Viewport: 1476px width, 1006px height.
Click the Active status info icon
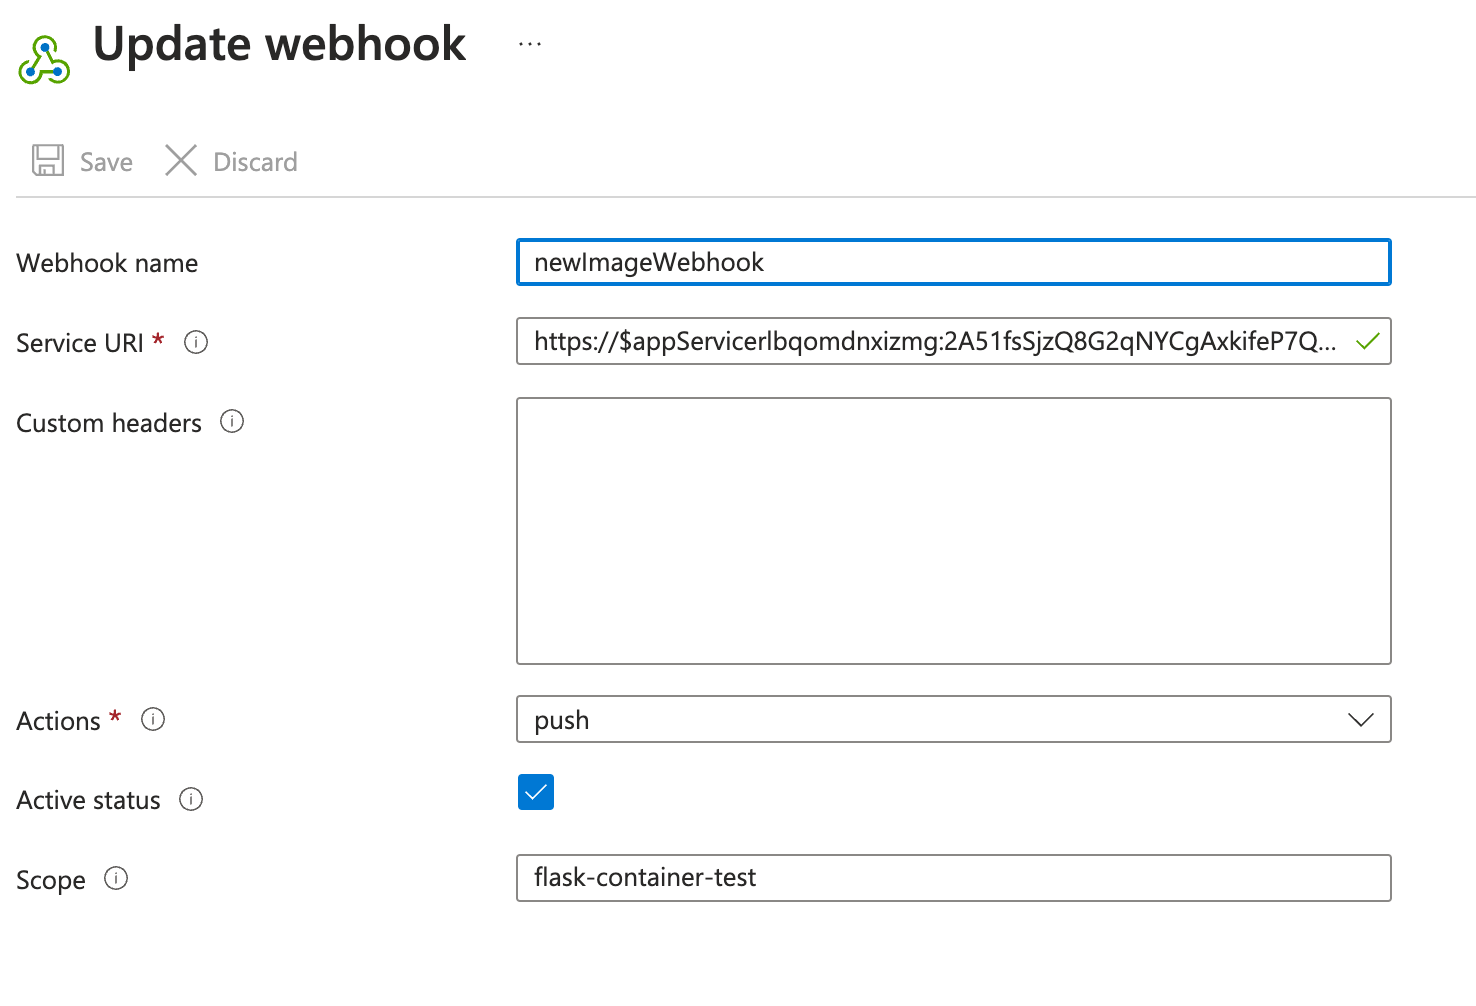[191, 799]
